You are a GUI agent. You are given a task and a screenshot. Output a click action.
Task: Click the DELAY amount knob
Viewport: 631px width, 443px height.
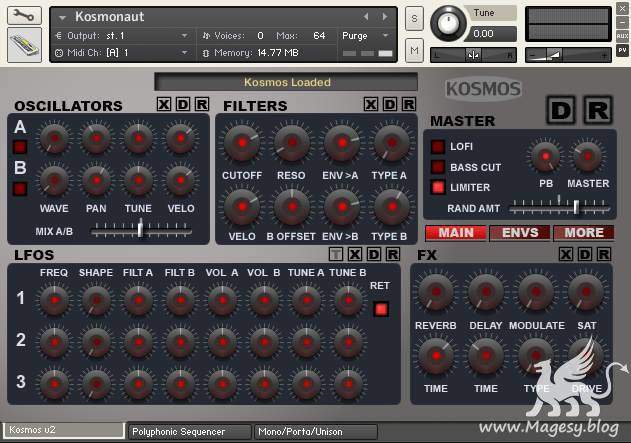pos(486,292)
